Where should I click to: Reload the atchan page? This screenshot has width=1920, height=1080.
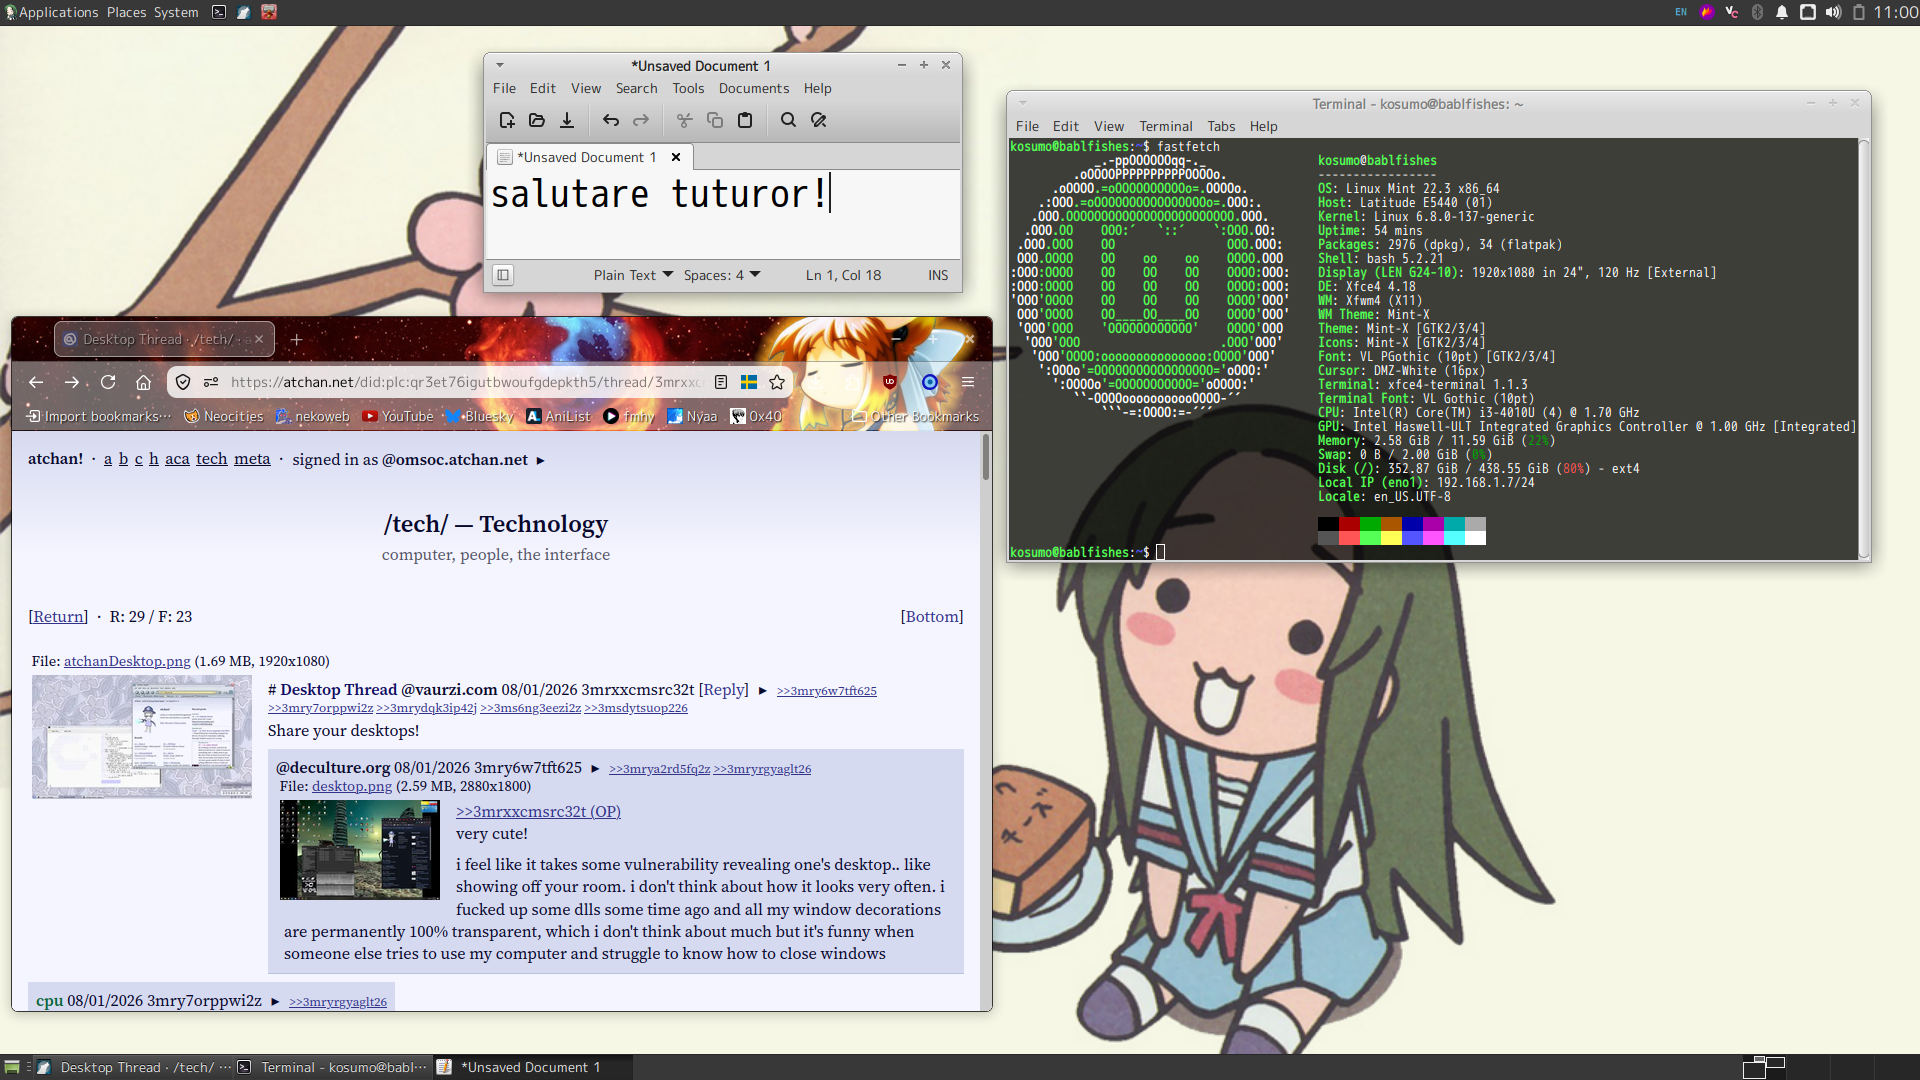pyautogui.click(x=108, y=382)
